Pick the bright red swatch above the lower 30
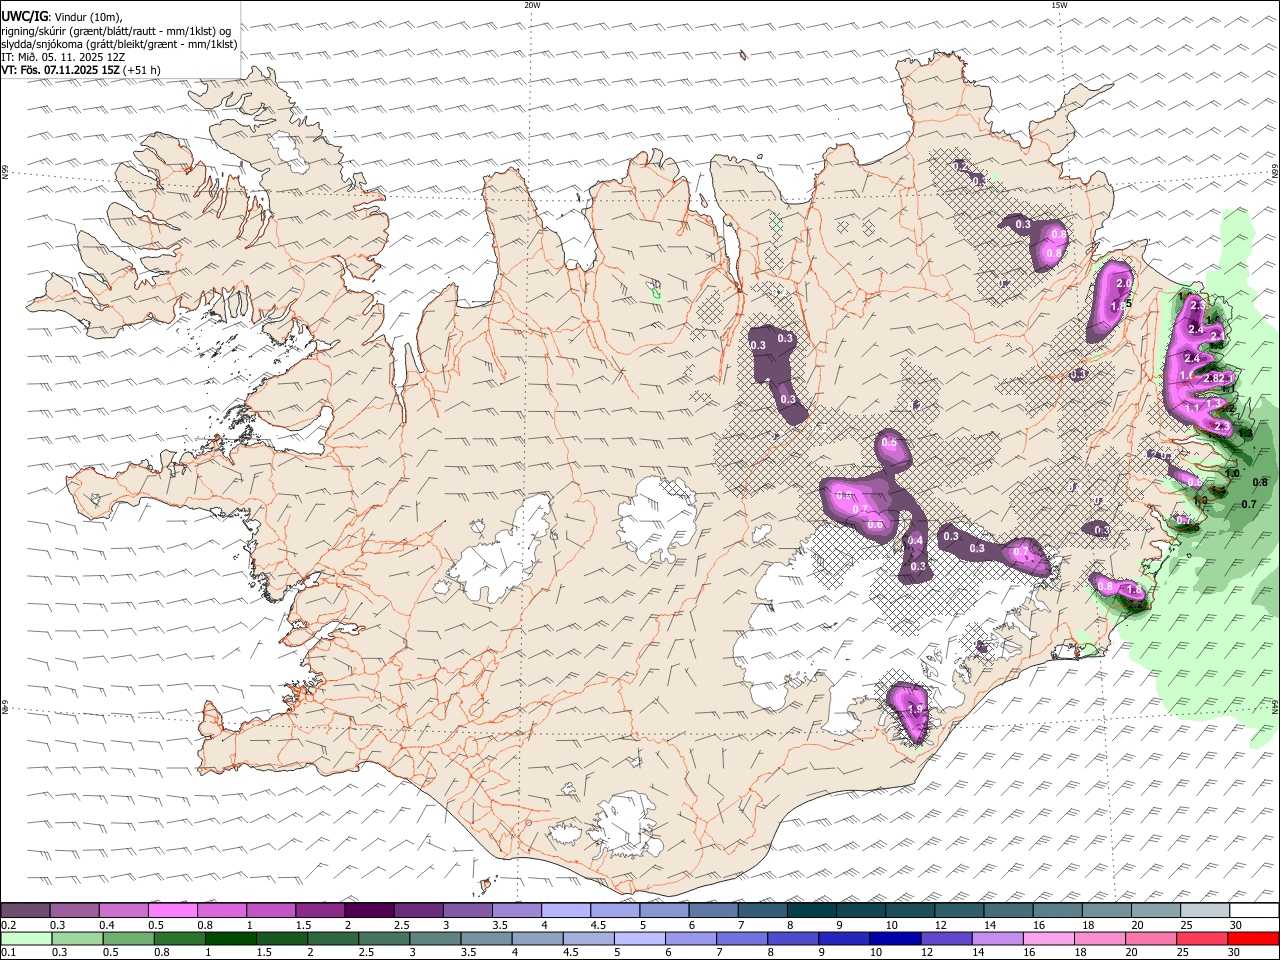Screen dimensions: 1280x960 pyautogui.click(x=1251, y=938)
